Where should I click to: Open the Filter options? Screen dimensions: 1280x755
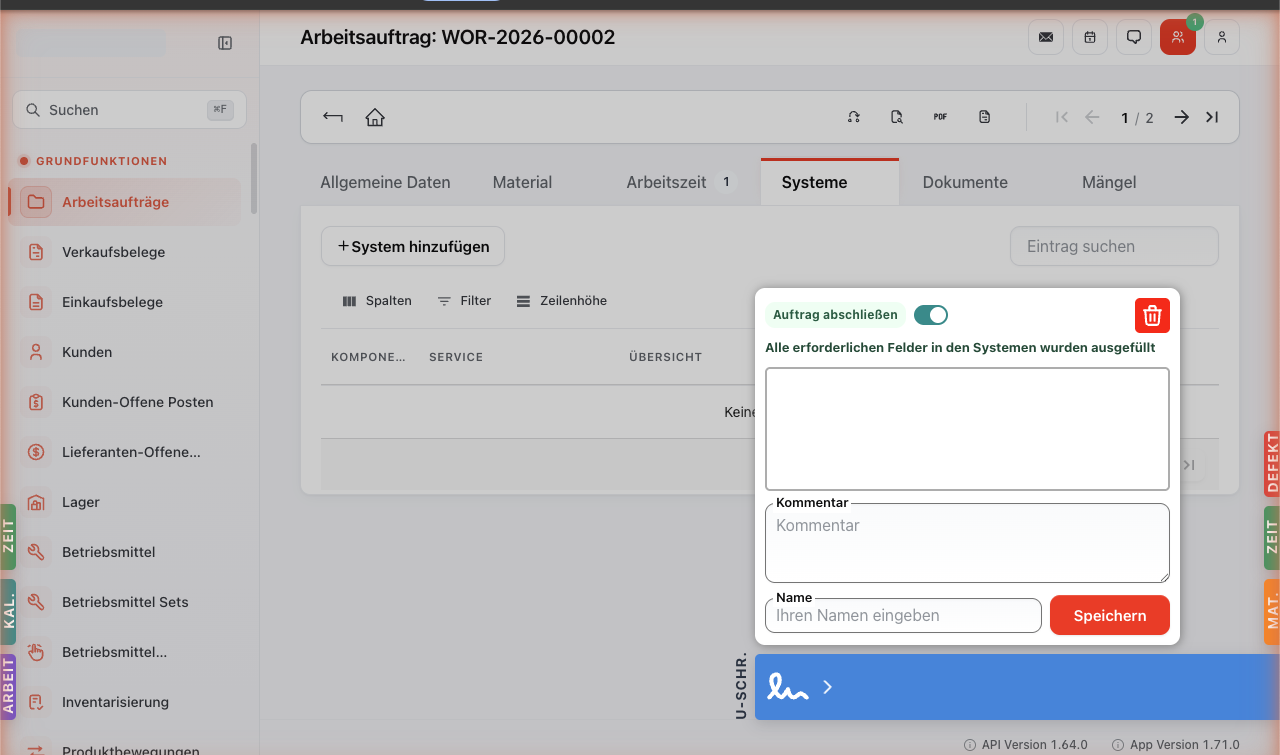pyautogui.click(x=464, y=301)
